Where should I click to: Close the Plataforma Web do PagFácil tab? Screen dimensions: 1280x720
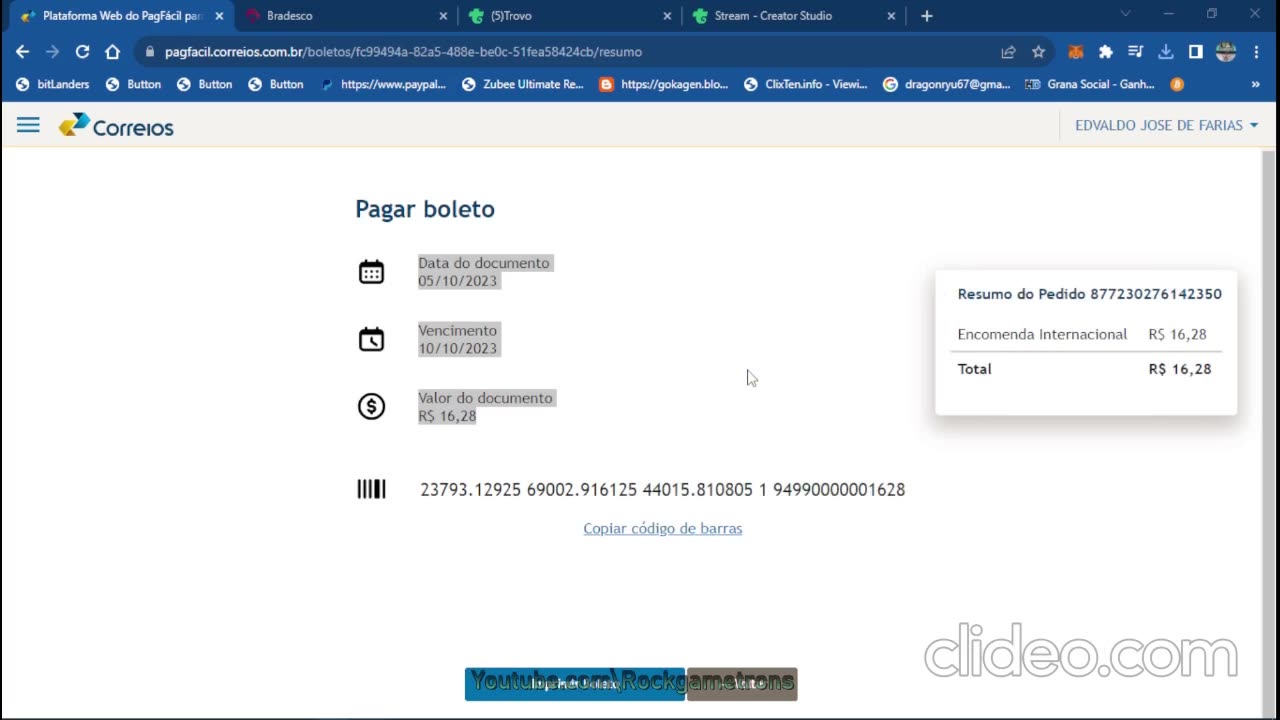(219, 16)
